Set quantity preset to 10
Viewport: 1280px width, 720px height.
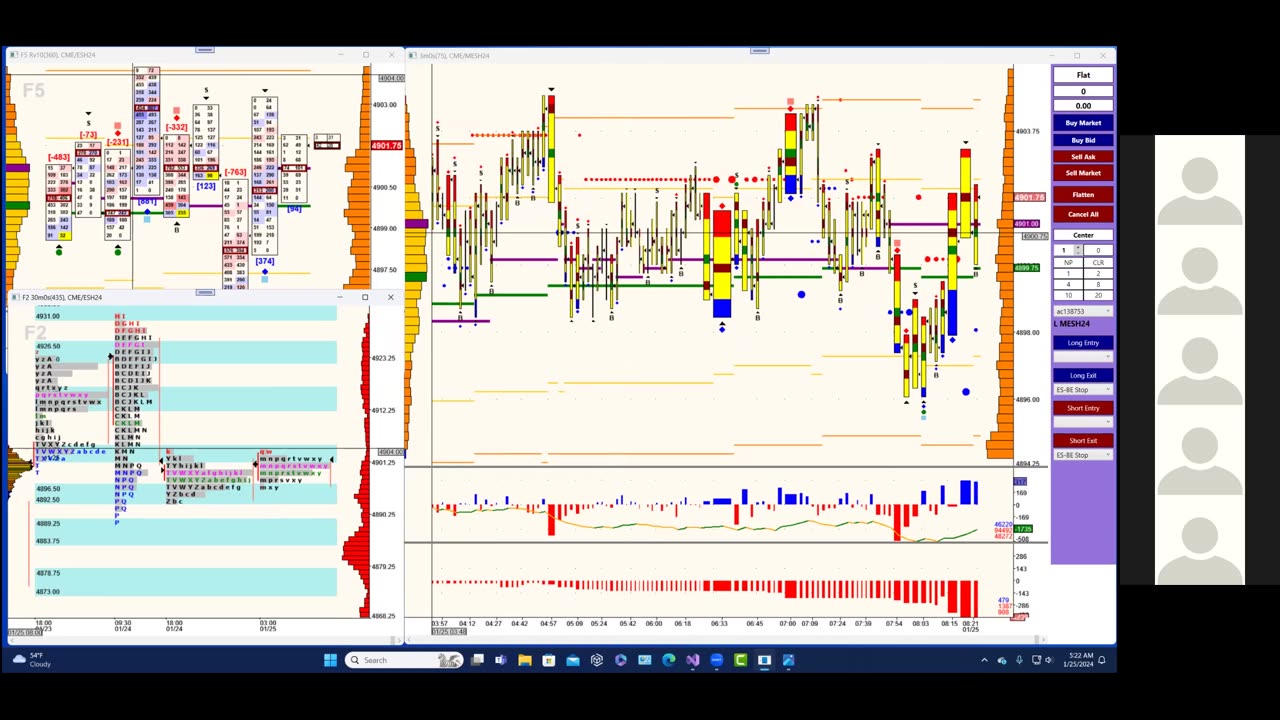[1068, 295]
